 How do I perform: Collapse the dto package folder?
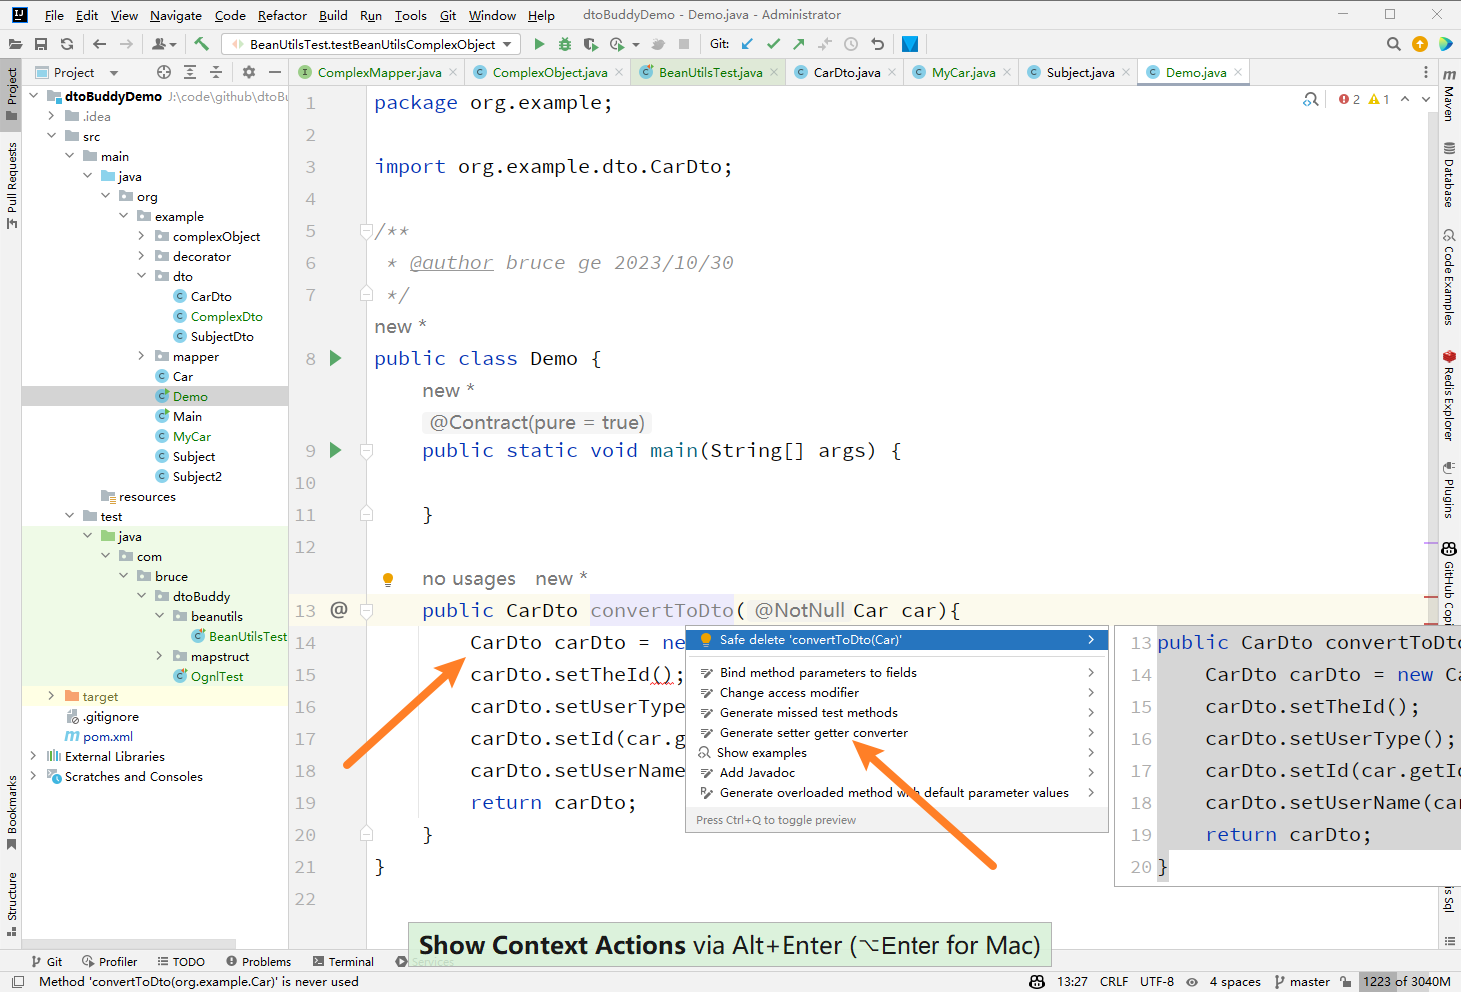pos(141,276)
